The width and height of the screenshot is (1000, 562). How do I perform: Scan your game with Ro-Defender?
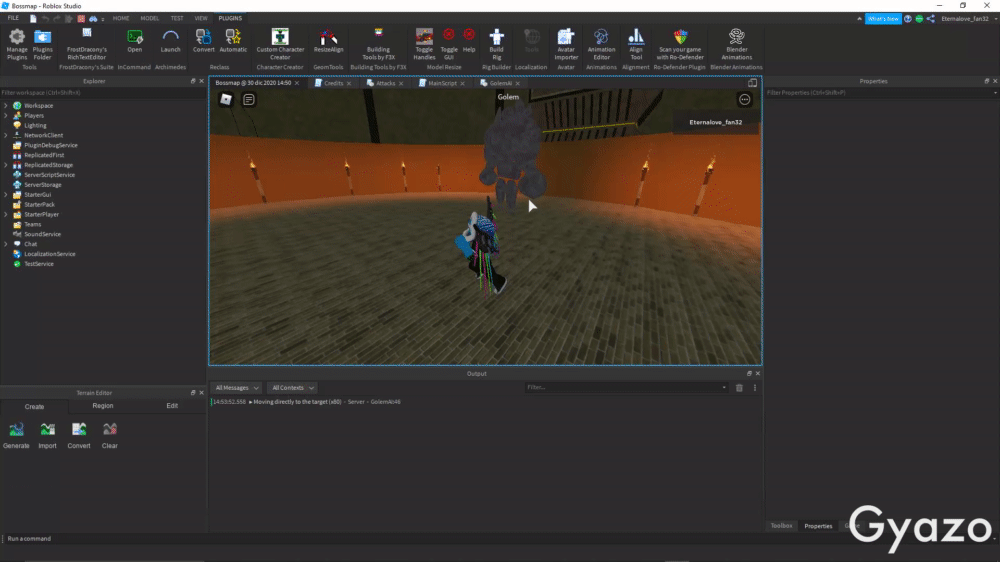680,44
